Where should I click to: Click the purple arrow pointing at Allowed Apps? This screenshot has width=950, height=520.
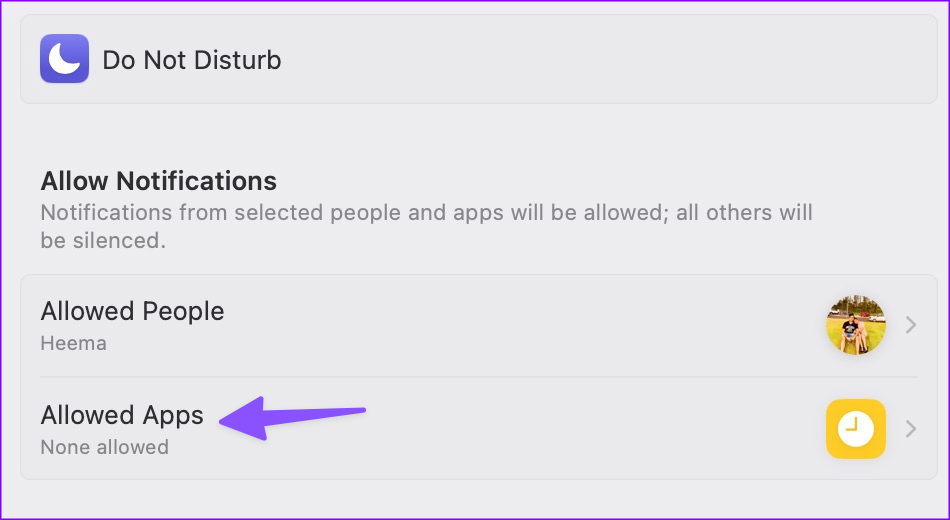click(291, 415)
